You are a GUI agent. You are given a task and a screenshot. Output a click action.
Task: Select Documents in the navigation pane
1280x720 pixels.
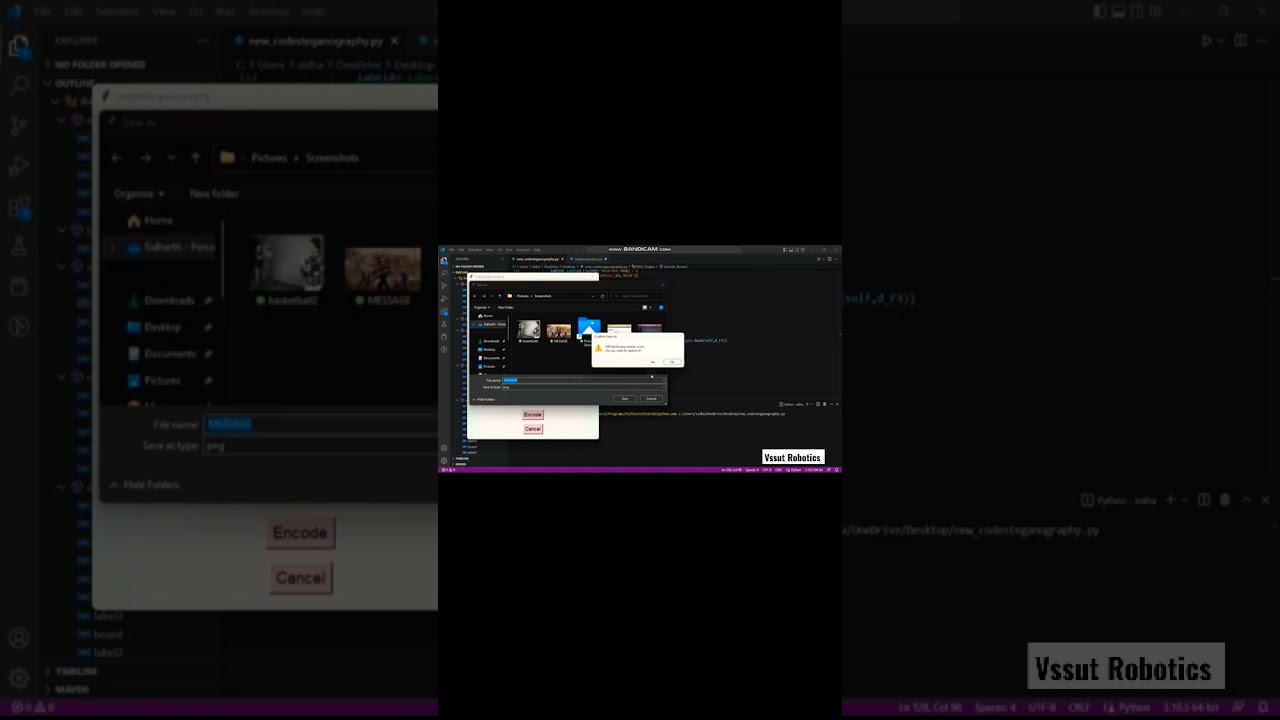[491, 358]
